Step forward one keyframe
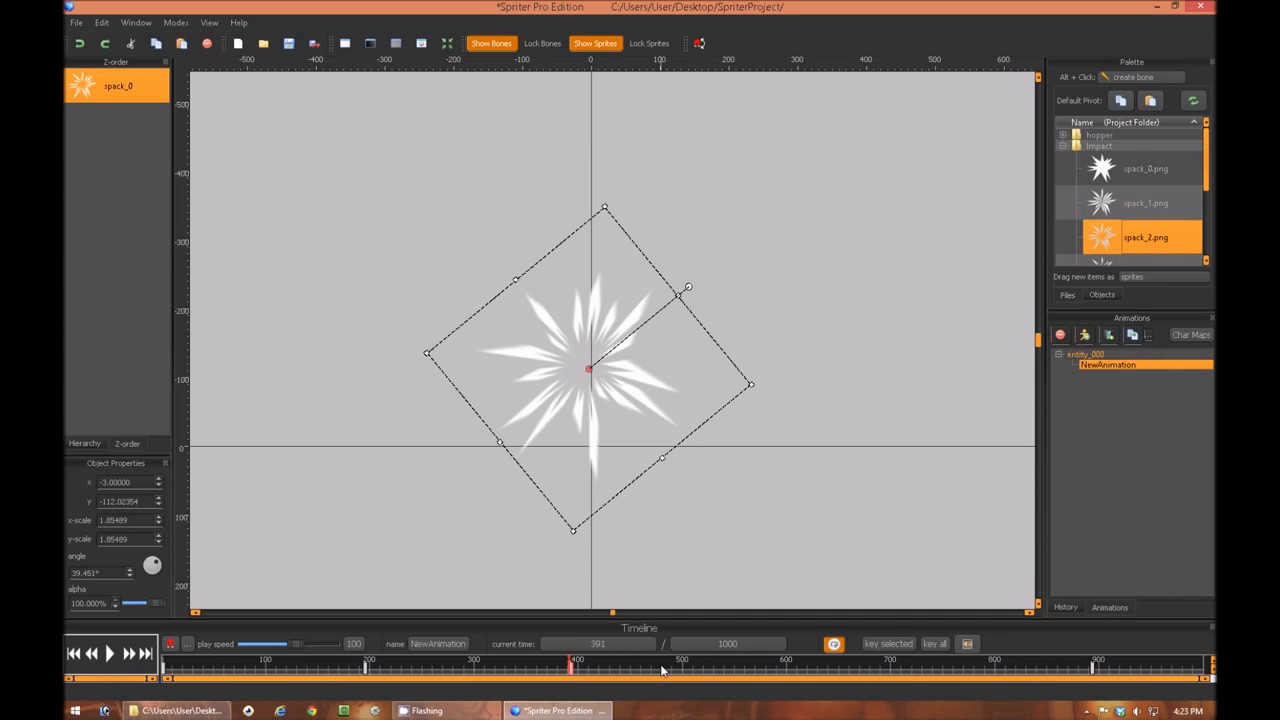Screen dimensions: 1280x720 (x=128, y=653)
